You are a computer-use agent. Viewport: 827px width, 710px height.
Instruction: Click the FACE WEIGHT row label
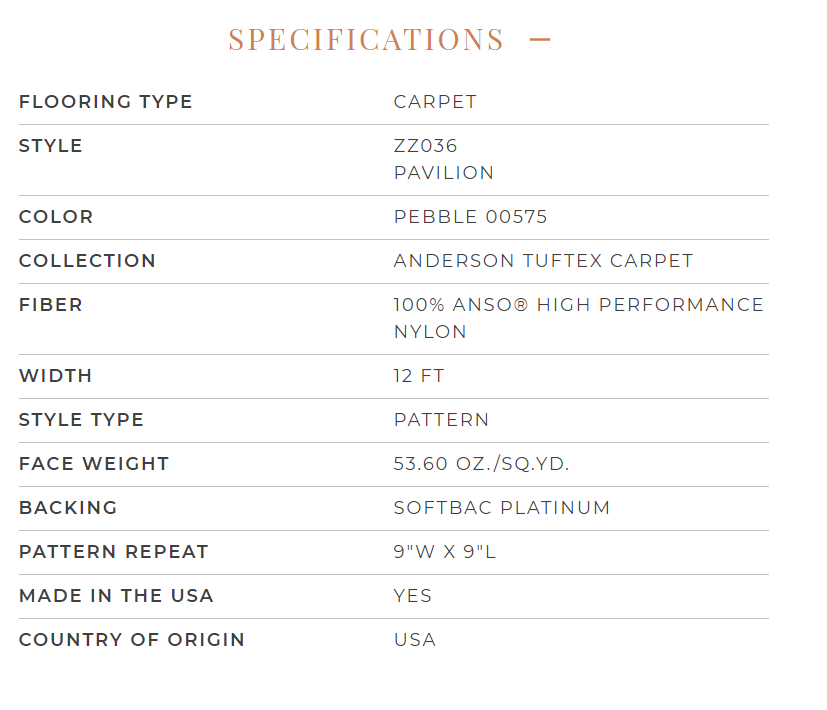click(94, 464)
